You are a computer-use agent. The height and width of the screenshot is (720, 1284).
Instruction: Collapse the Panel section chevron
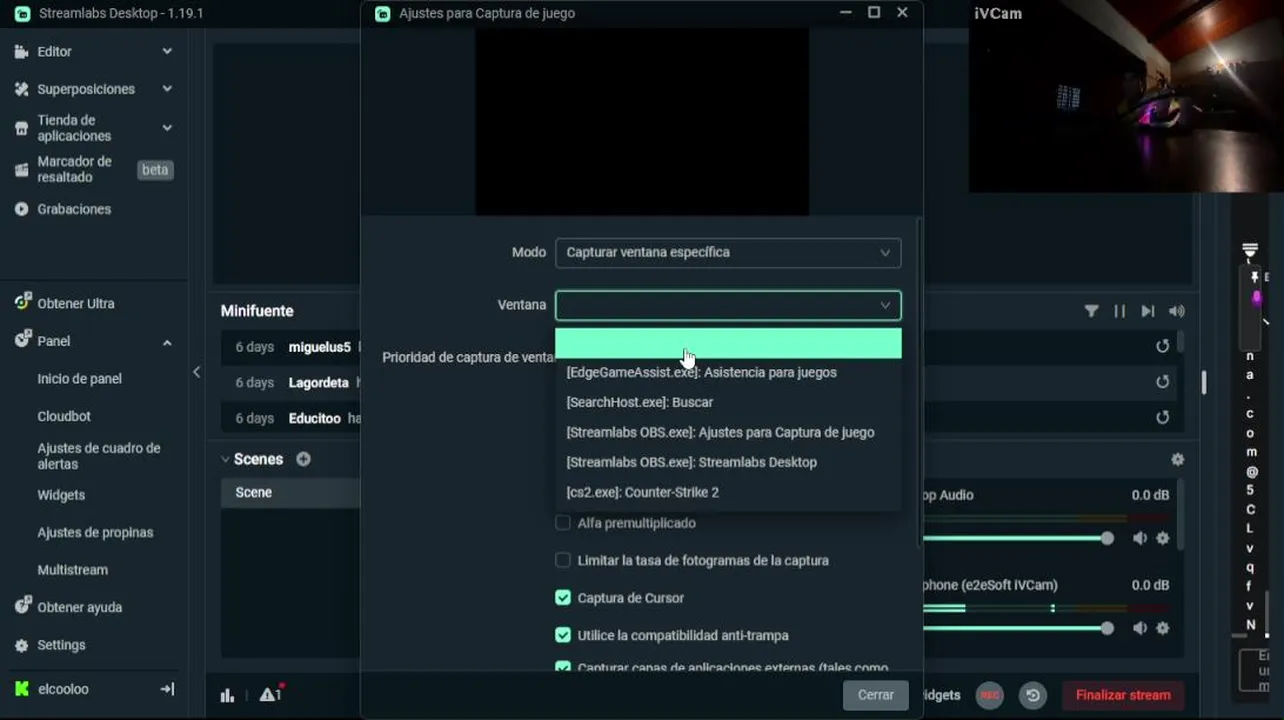point(167,342)
